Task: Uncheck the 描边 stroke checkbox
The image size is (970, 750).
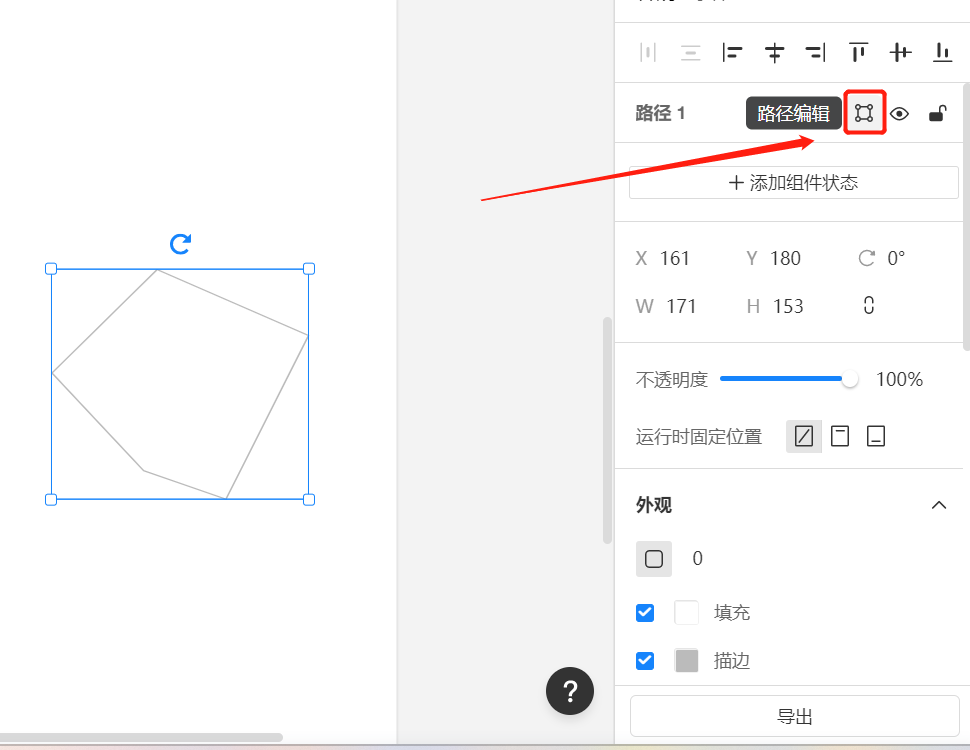Action: coord(645,661)
